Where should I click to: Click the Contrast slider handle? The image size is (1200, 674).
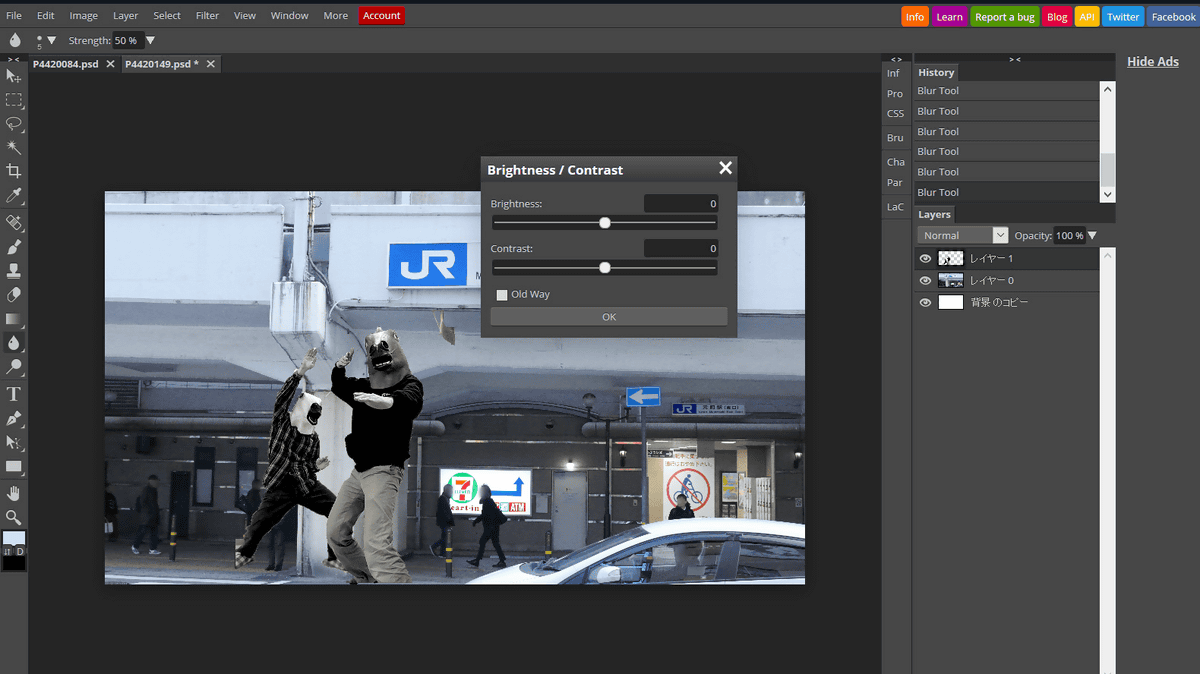click(x=605, y=267)
